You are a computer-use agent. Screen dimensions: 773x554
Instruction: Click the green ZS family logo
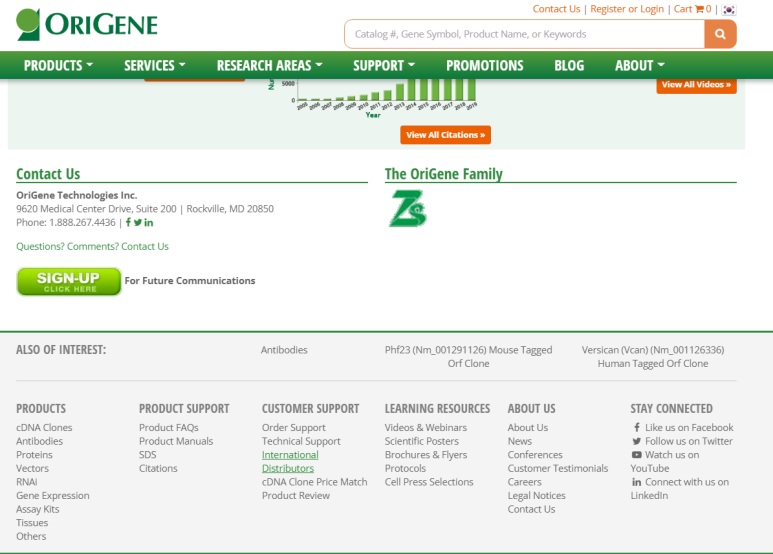pos(408,208)
